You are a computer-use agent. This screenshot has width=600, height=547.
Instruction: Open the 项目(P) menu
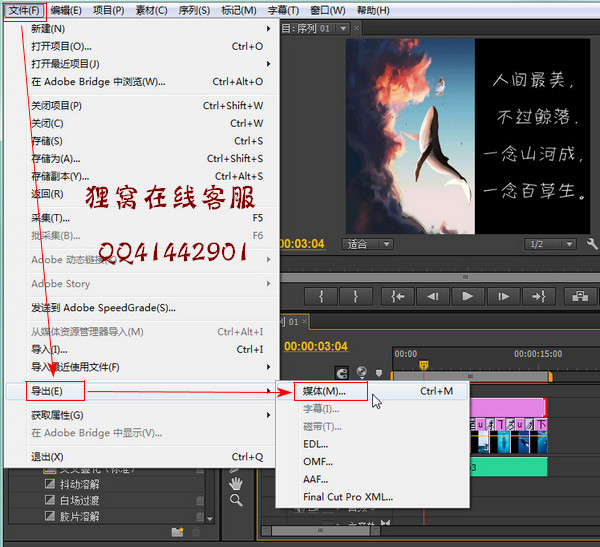[x=109, y=10]
